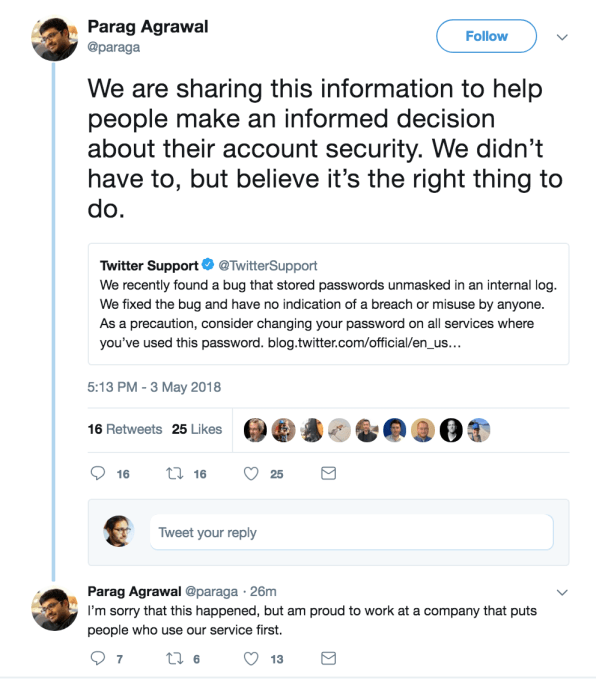Retweet the follow-up tweet showing 6 retweets
596x679 pixels.
[175, 659]
